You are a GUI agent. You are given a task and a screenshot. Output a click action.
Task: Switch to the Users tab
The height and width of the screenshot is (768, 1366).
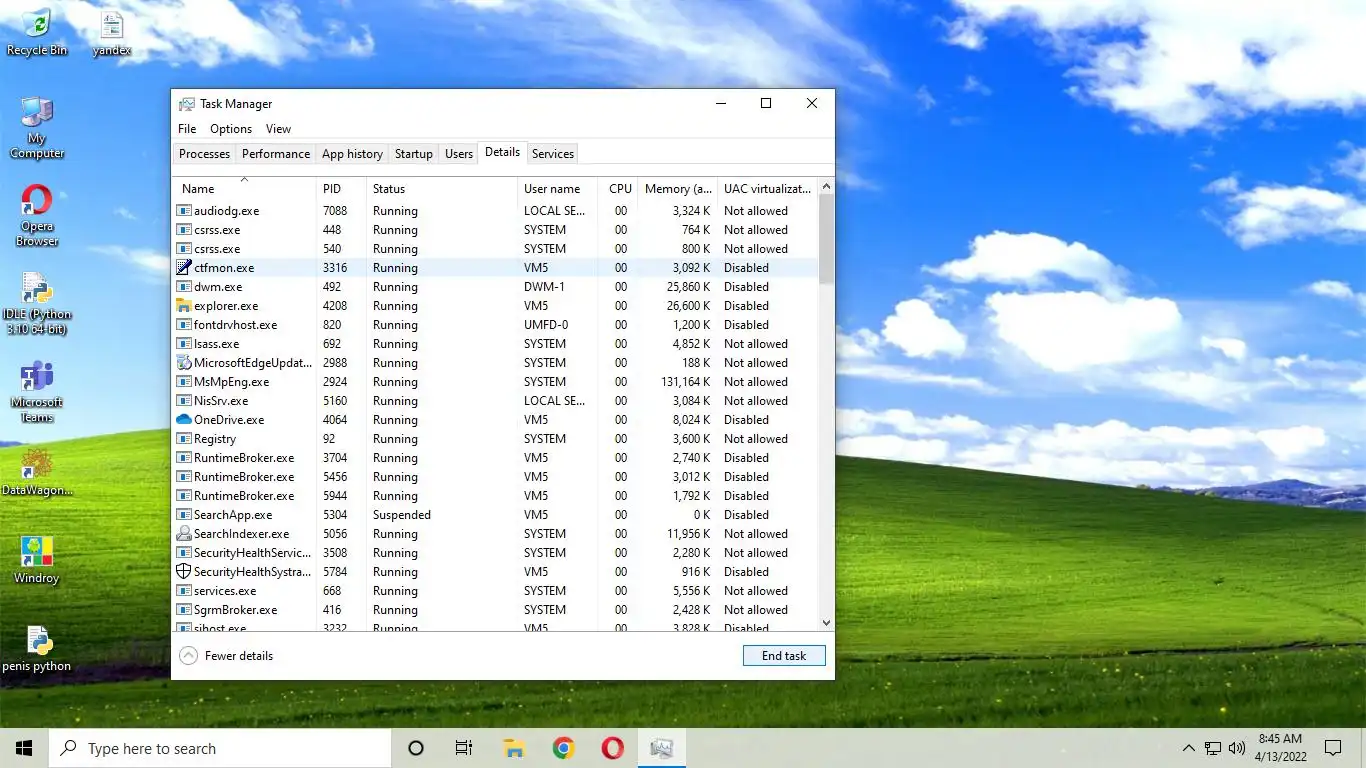[x=459, y=154]
